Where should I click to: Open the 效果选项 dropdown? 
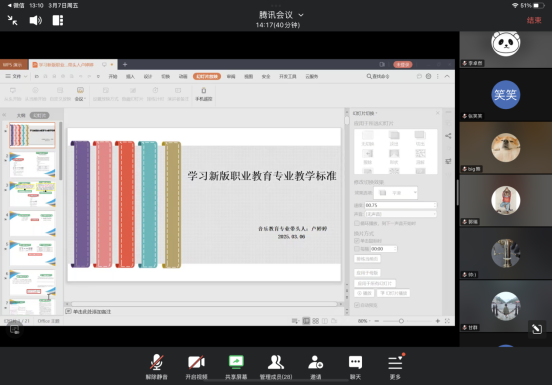point(395,193)
